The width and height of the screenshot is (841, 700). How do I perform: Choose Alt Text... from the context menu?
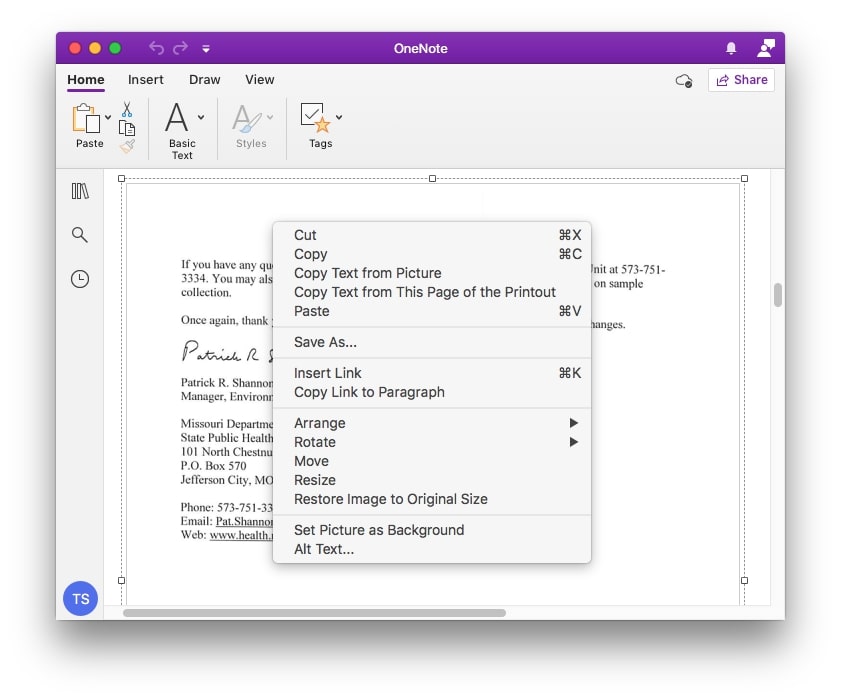(x=432, y=549)
